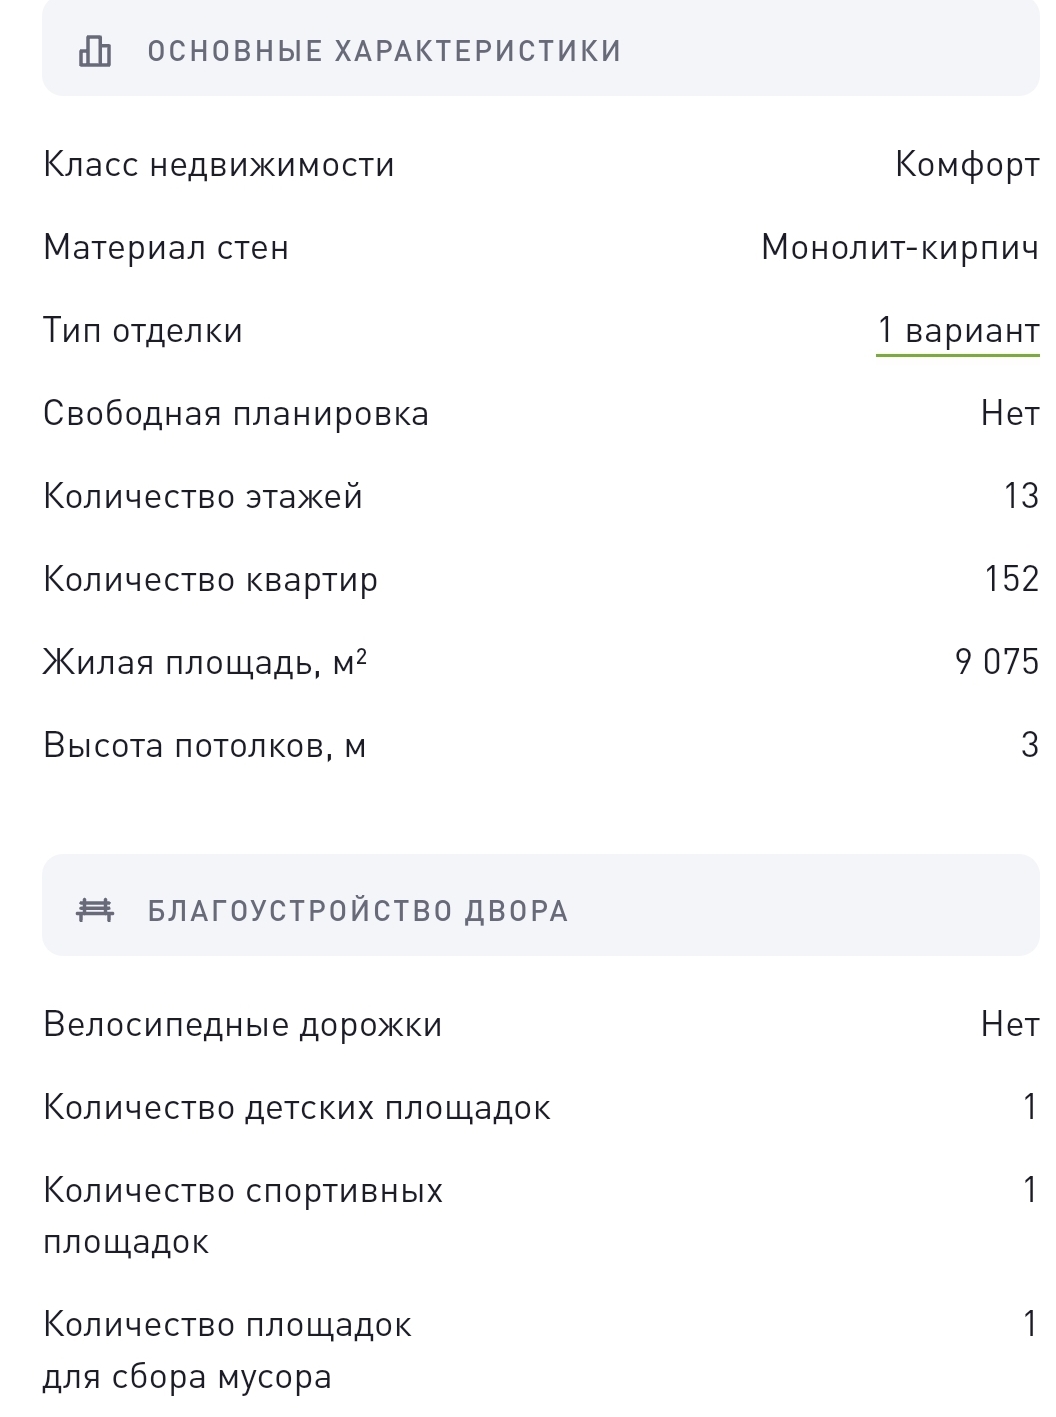
Task: Click the 'Количество площадок для сбора мусора' label
Action: pos(227,1351)
